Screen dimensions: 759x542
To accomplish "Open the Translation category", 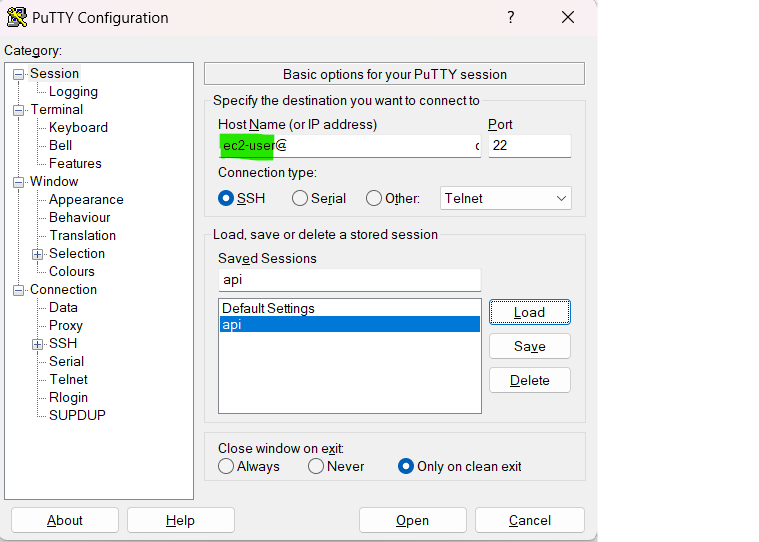I will tap(83, 235).
